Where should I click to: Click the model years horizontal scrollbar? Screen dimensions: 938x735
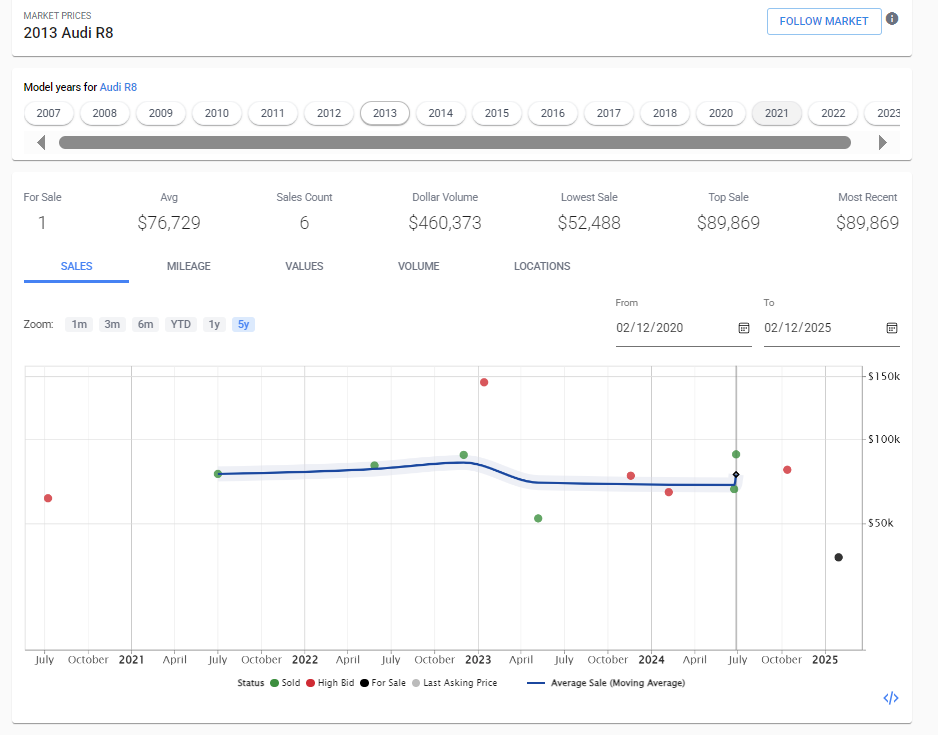[x=454, y=143]
